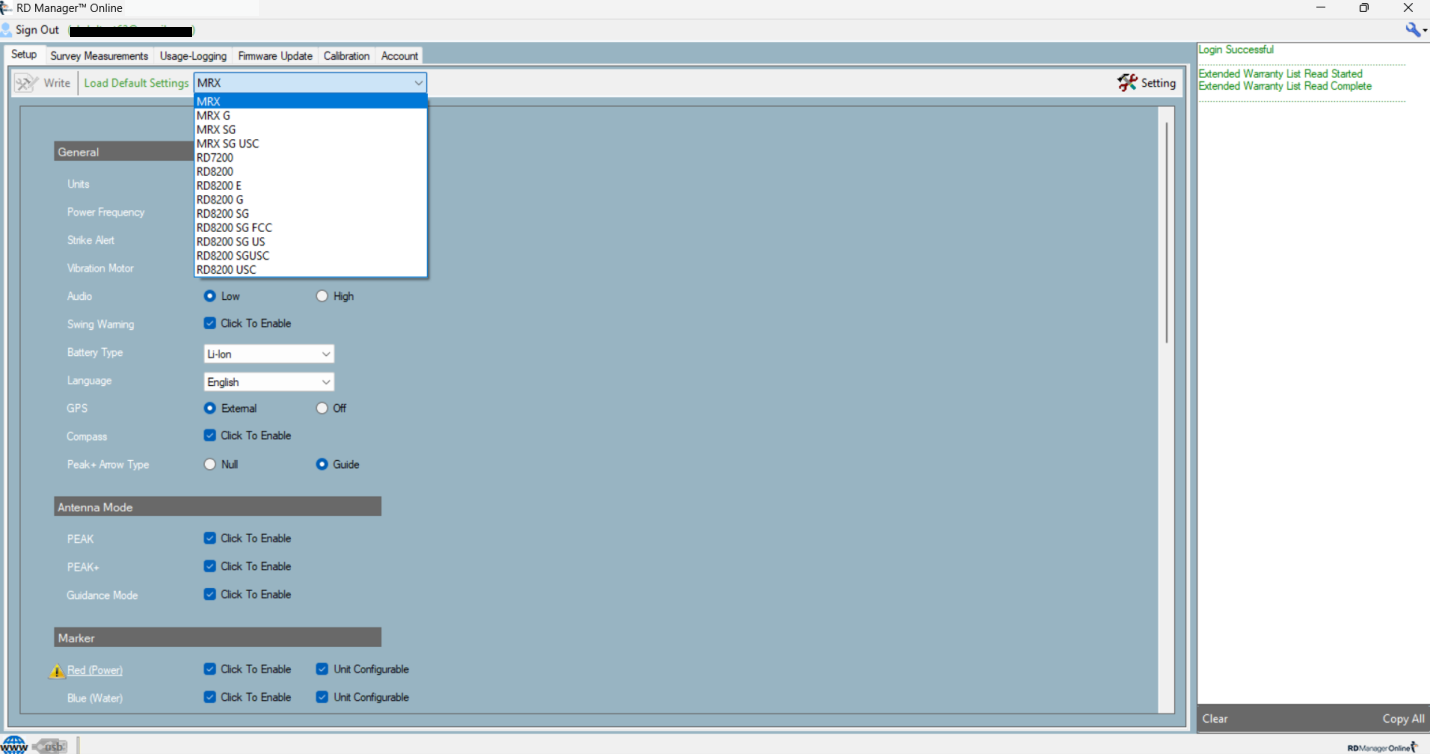Image resolution: width=1430 pixels, height=754 pixels.
Task: Toggle PEAK+ antenna mode checkbox
Action: (x=210, y=566)
